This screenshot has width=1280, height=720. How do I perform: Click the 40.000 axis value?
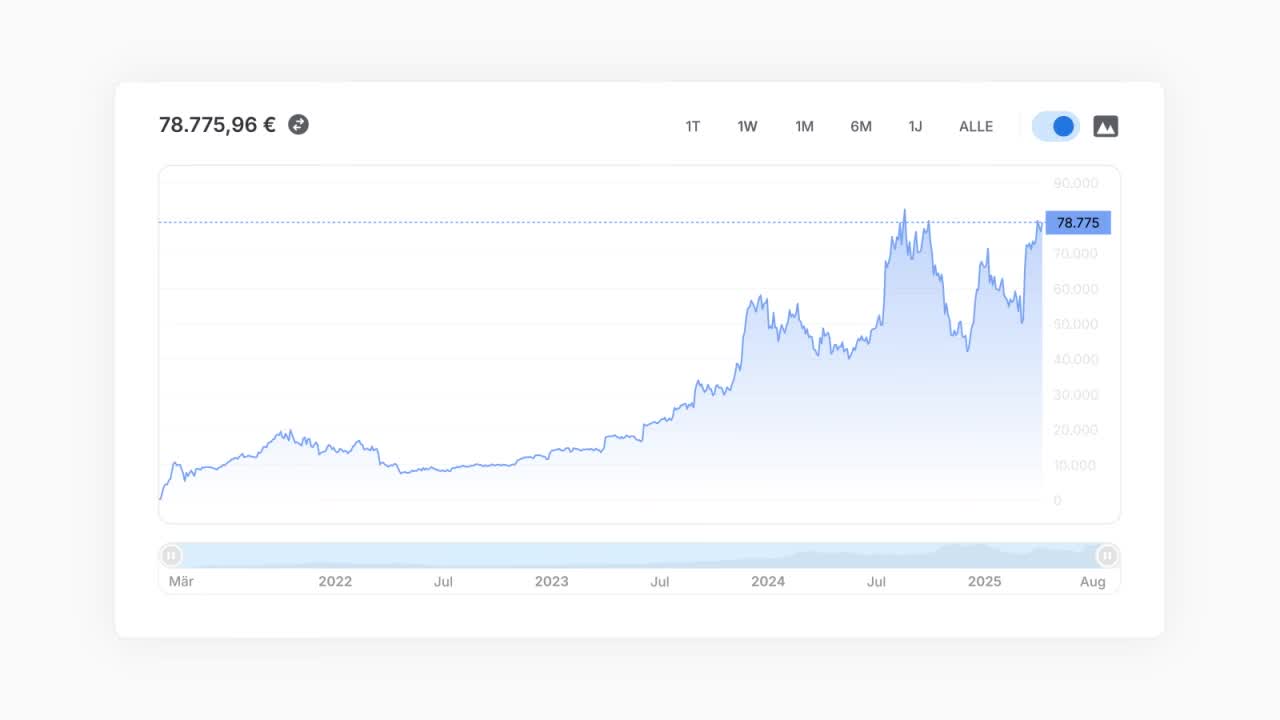(x=1076, y=359)
